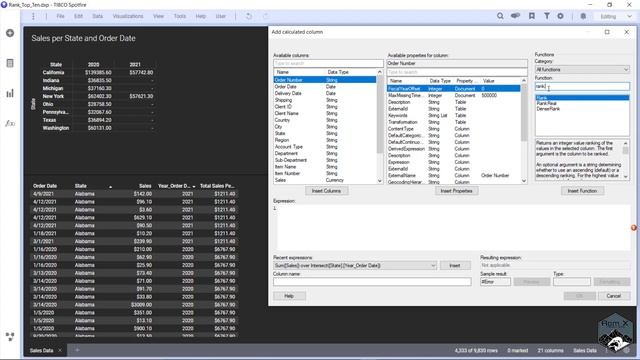Viewport: 640px width, 360px height.
Task: Select State column in Available columns list
Action: [325, 133]
